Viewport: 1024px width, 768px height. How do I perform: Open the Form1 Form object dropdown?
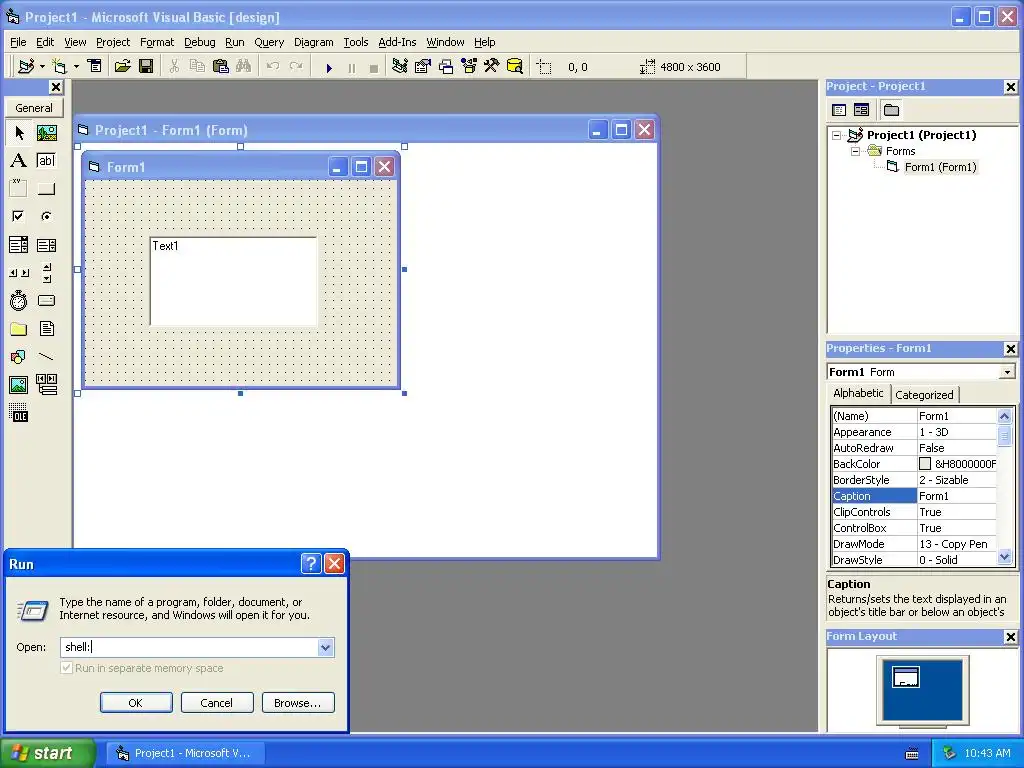[1007, 372]
